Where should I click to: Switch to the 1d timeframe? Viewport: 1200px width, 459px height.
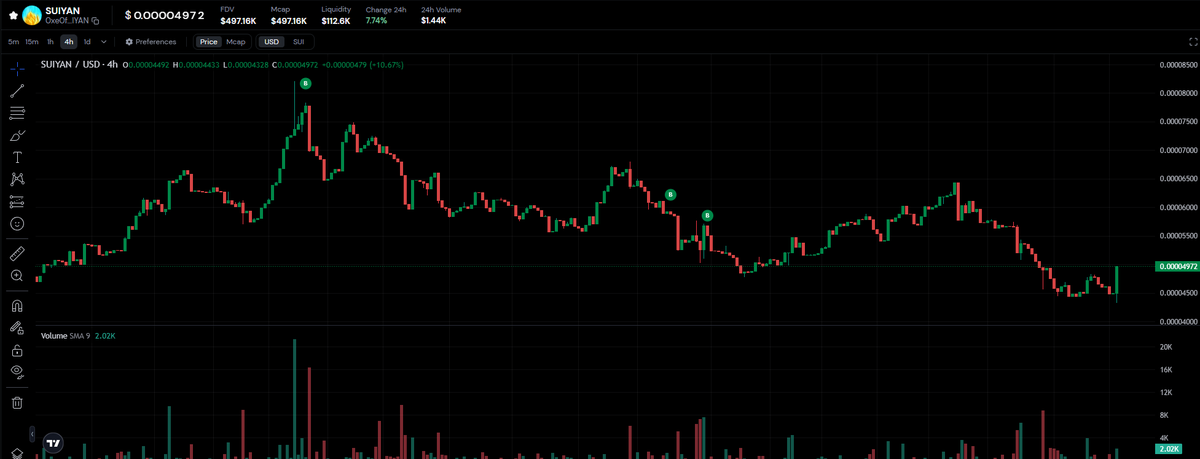tap(87, 42)
